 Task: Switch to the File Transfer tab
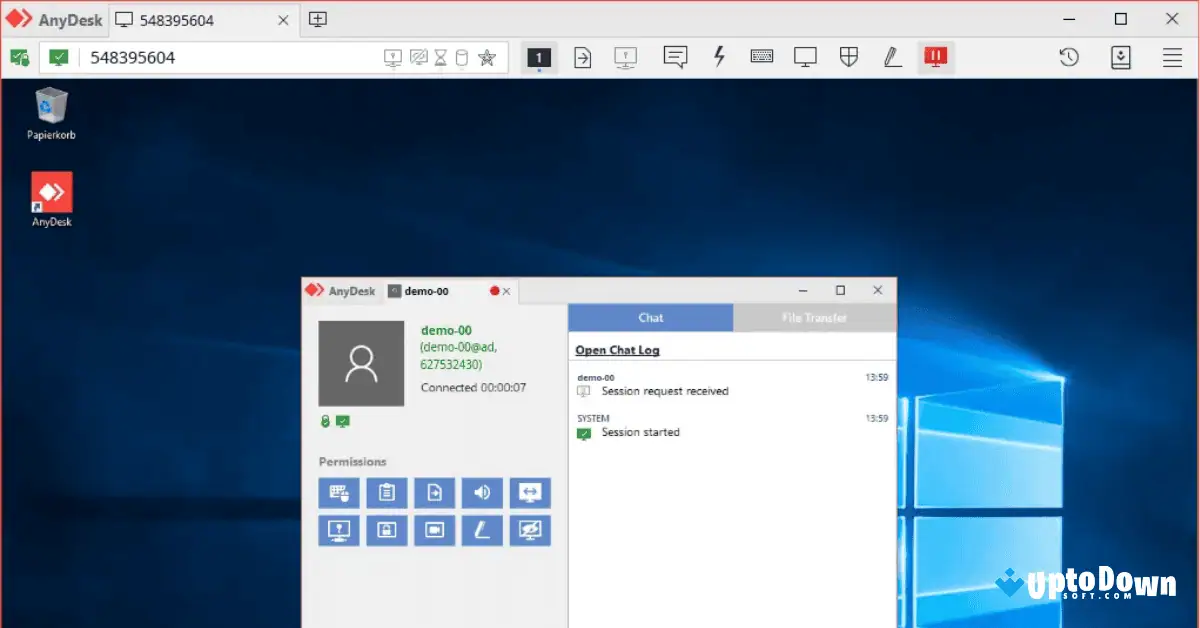(x=814, y=316)
